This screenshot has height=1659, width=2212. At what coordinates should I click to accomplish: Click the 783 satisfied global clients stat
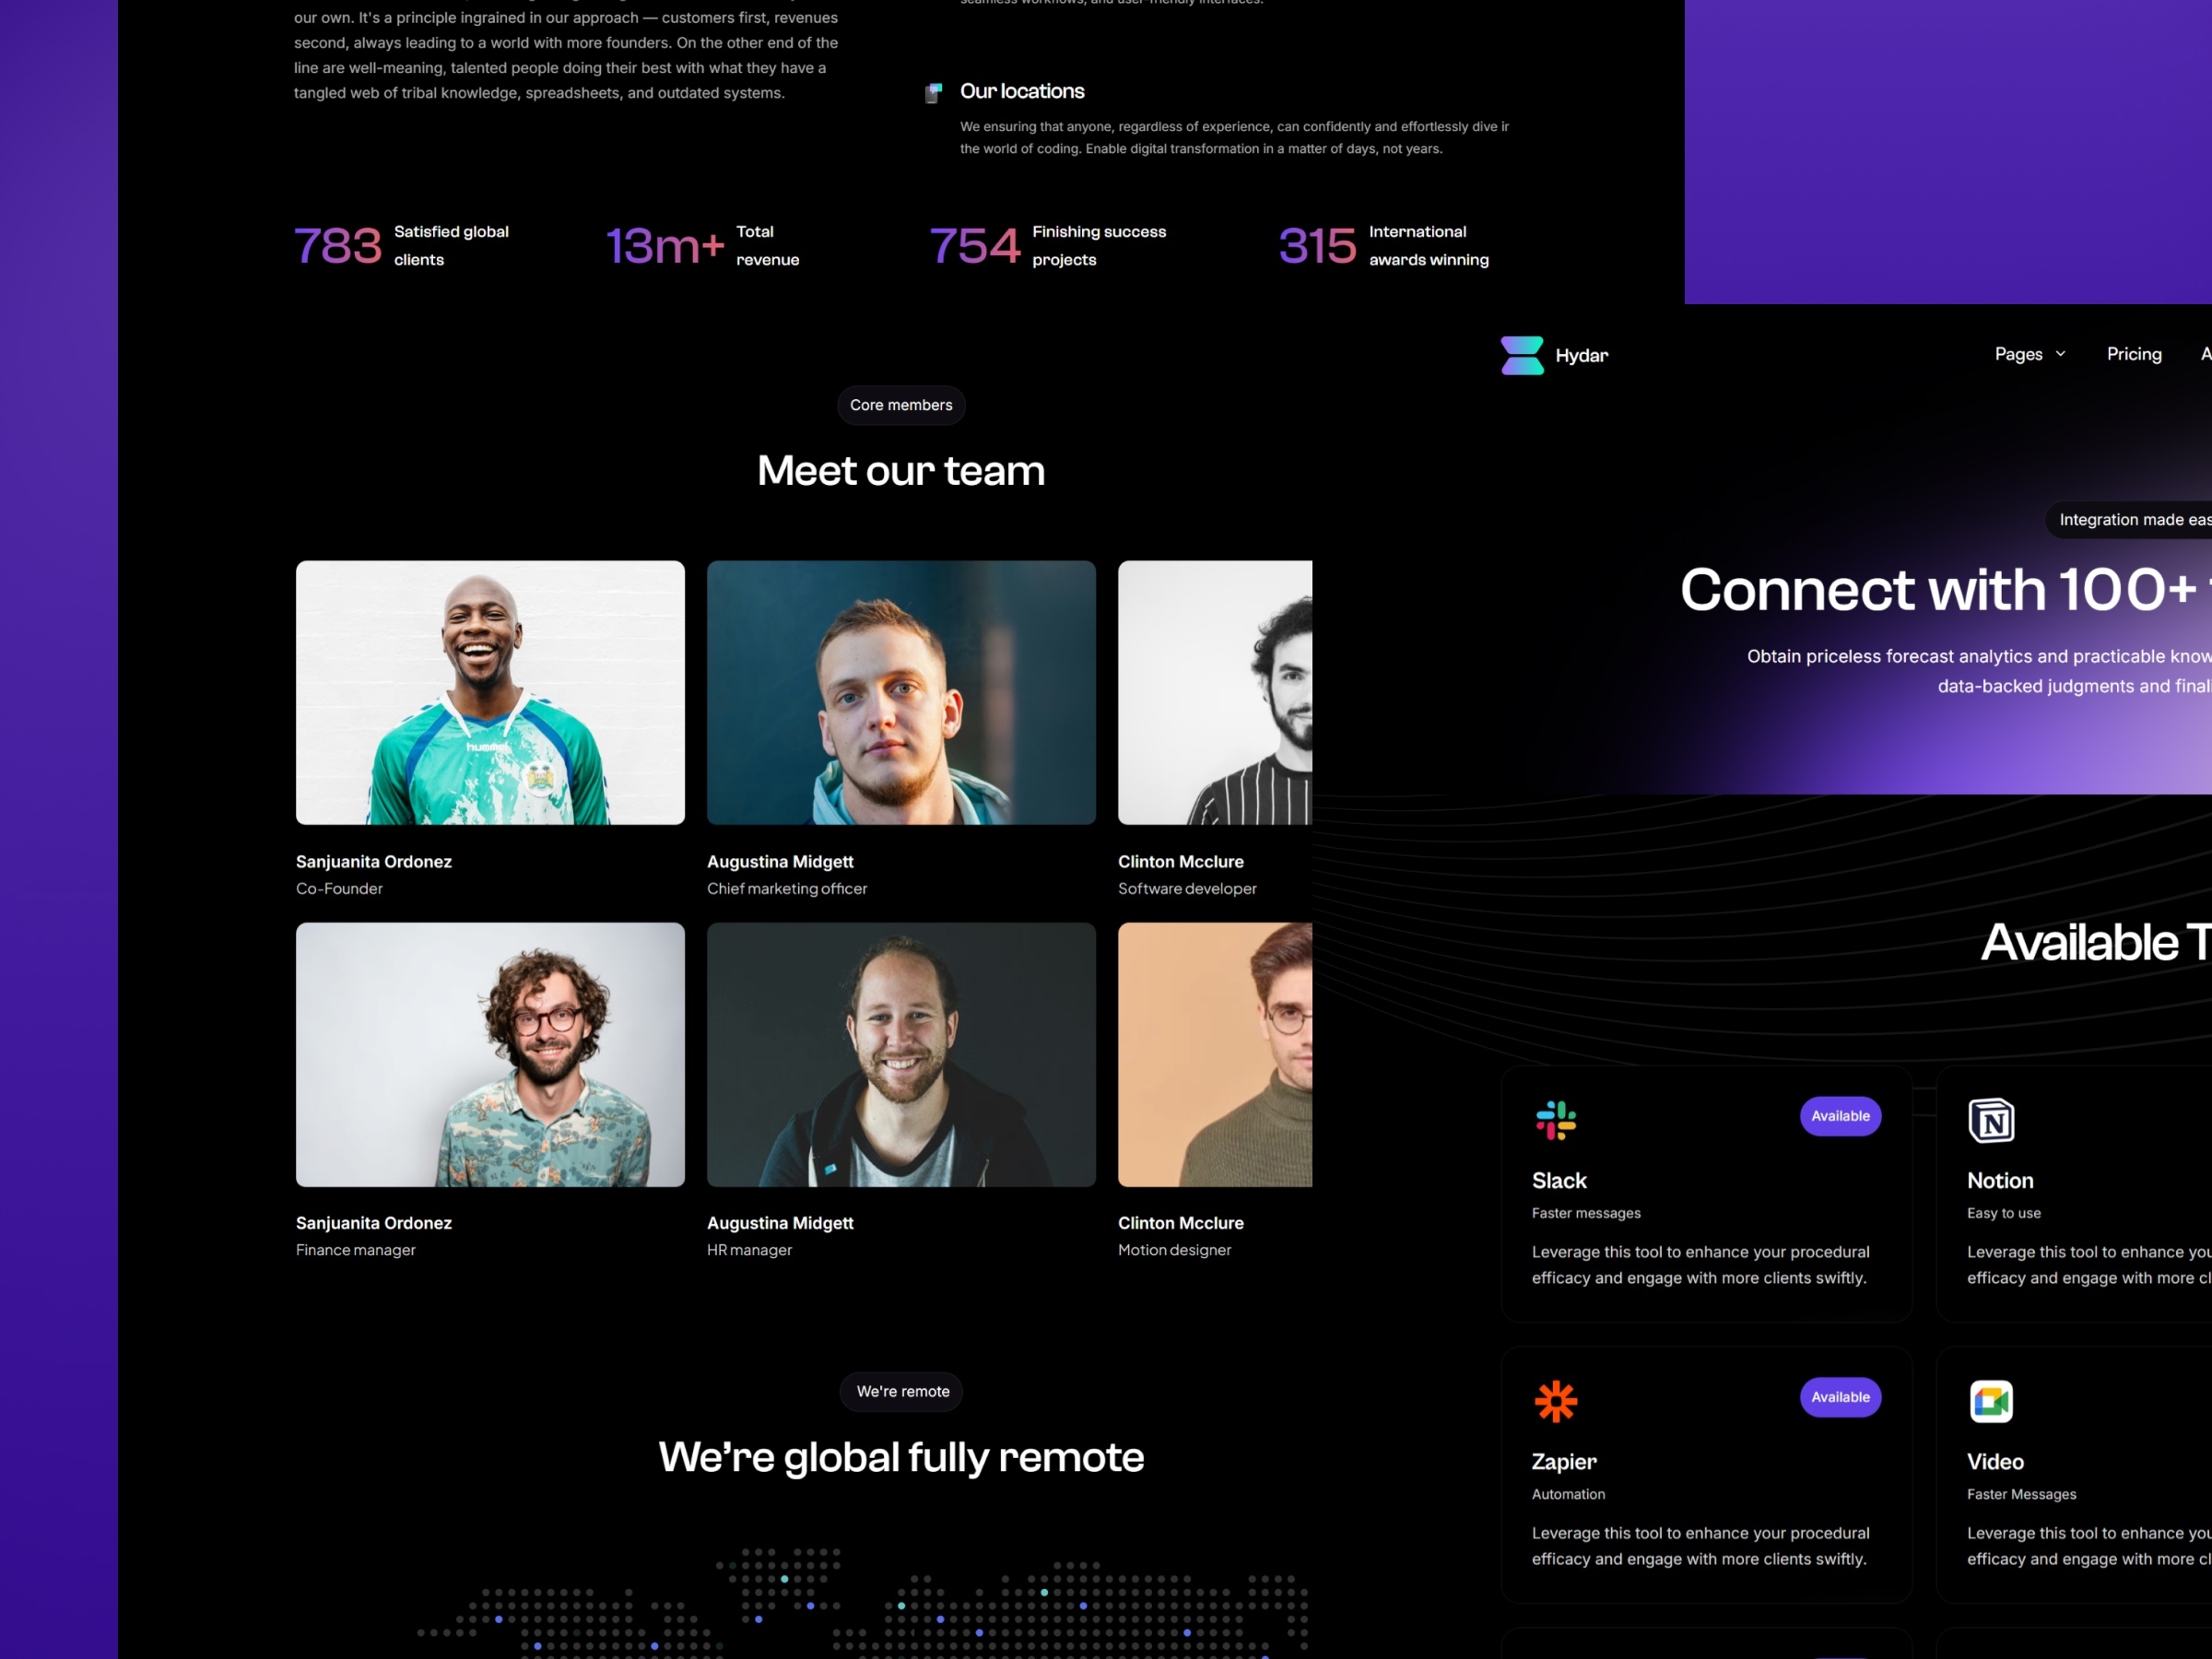coord(403,244)
